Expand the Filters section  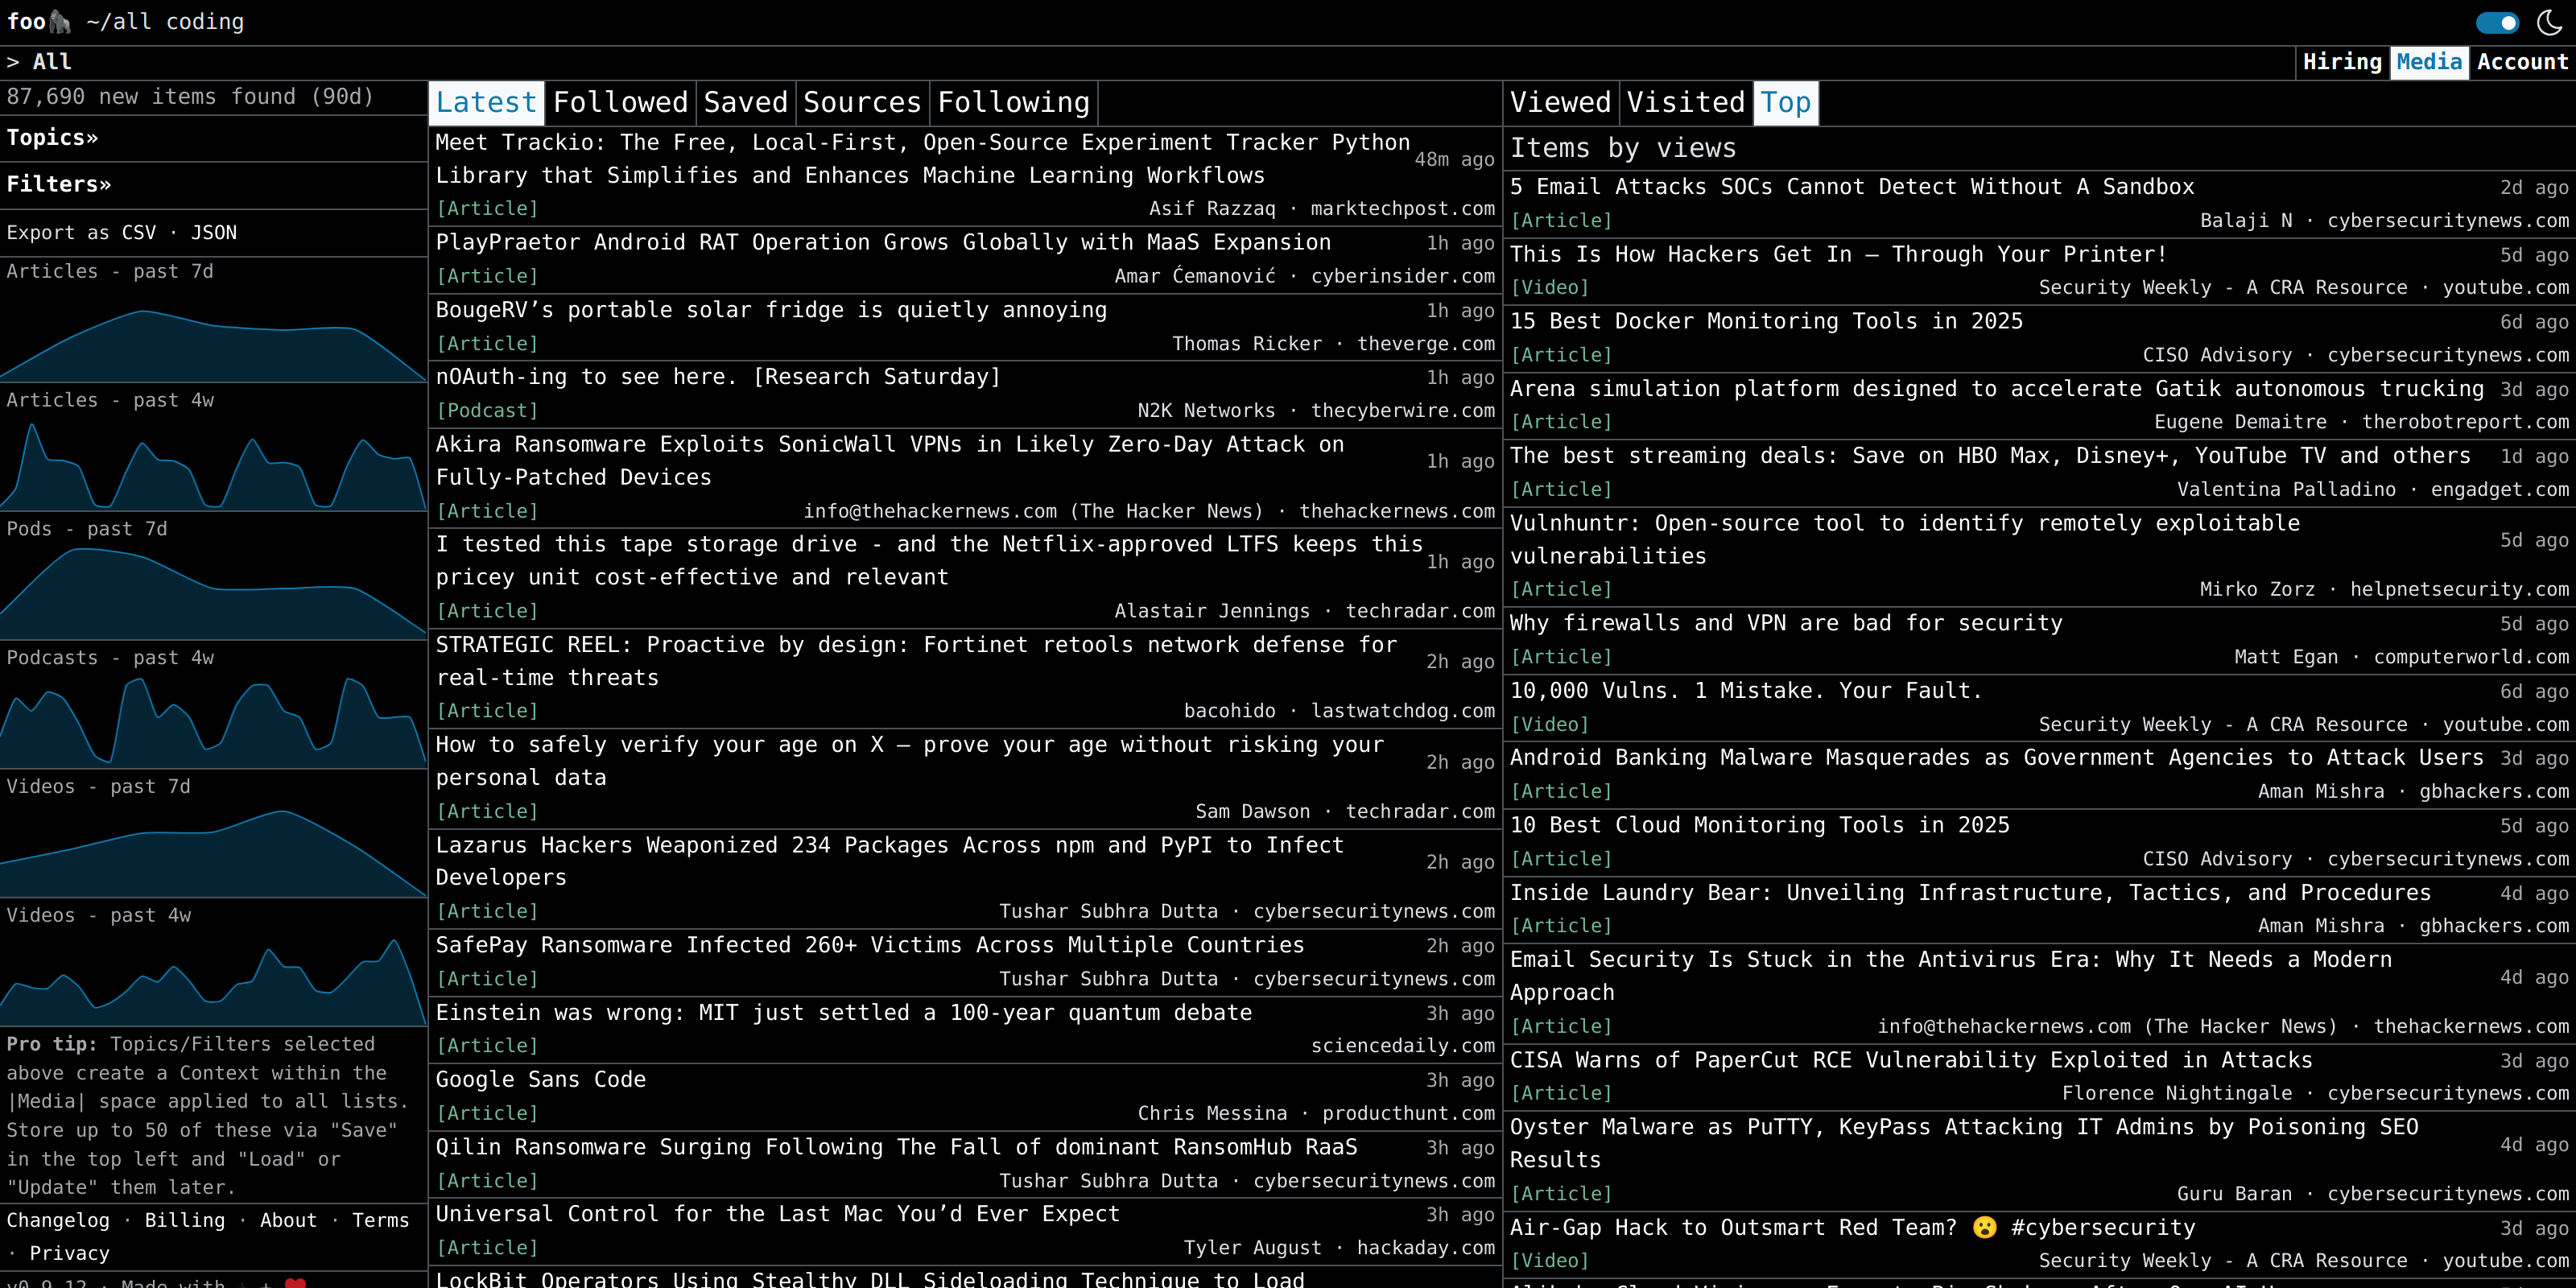click(59, 184)
